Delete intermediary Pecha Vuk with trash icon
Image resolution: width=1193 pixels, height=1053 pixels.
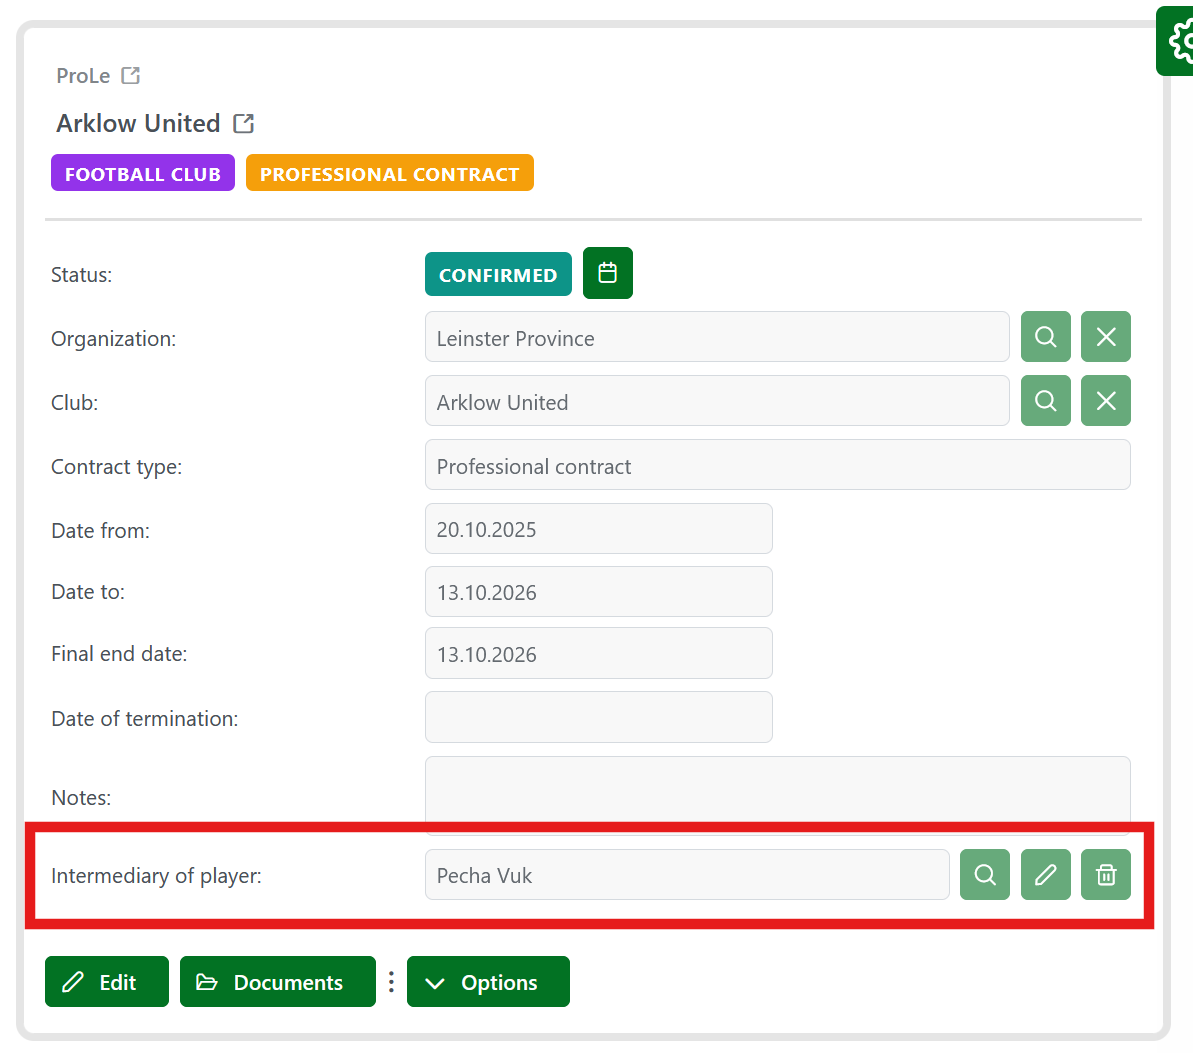click(x=1105, y=875)
